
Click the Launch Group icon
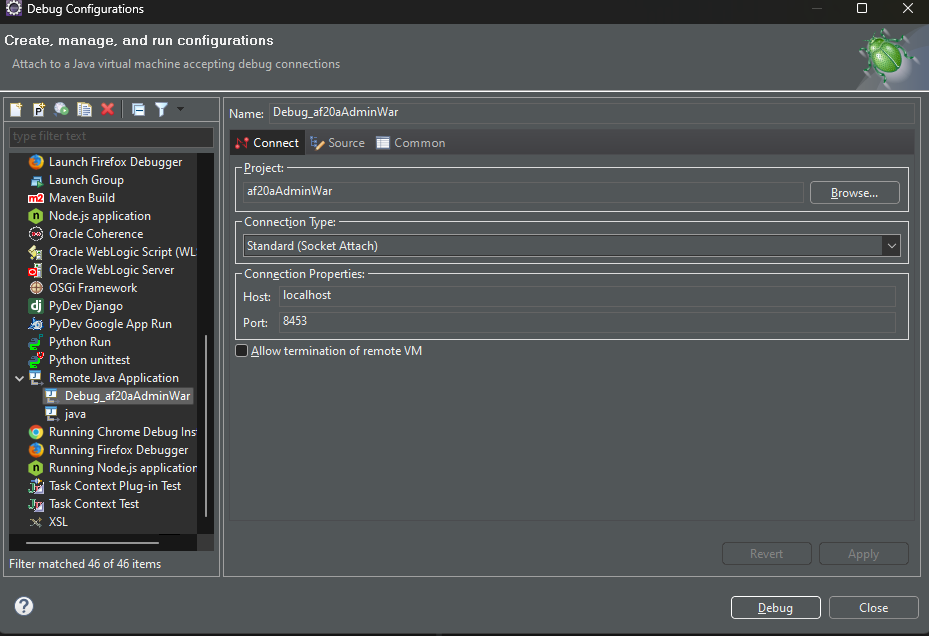click(36, 180)
